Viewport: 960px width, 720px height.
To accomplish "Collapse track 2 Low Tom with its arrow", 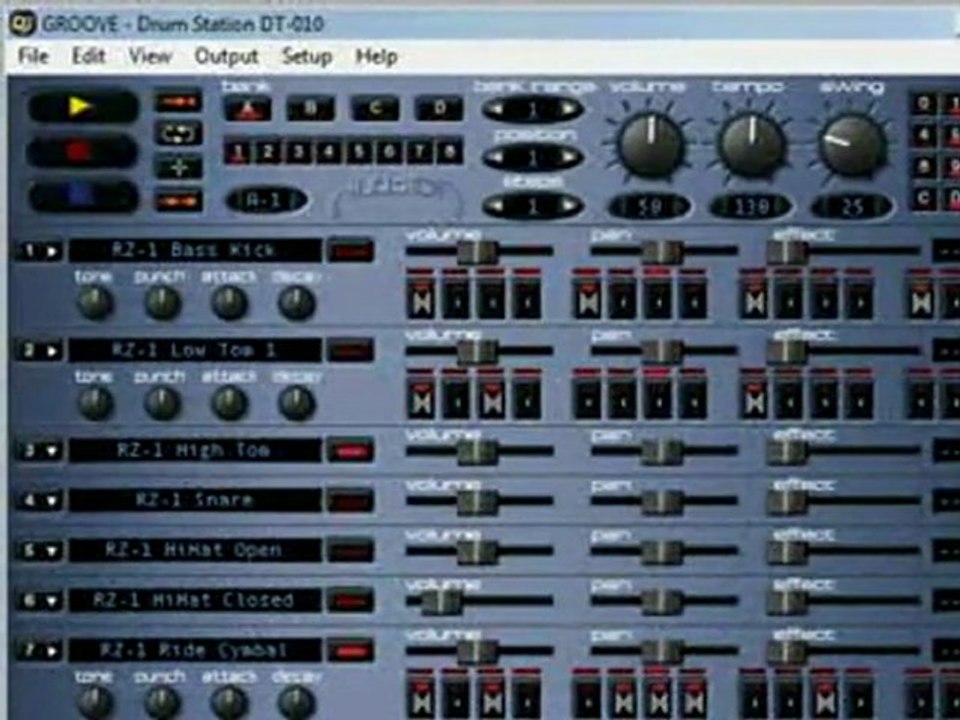I will 52,351.
